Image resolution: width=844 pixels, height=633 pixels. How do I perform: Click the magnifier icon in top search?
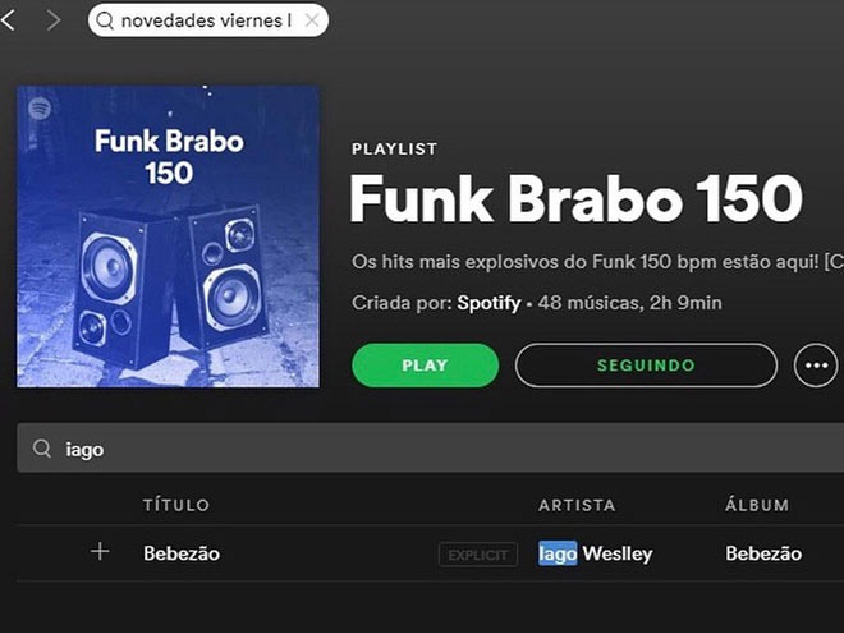104,20
